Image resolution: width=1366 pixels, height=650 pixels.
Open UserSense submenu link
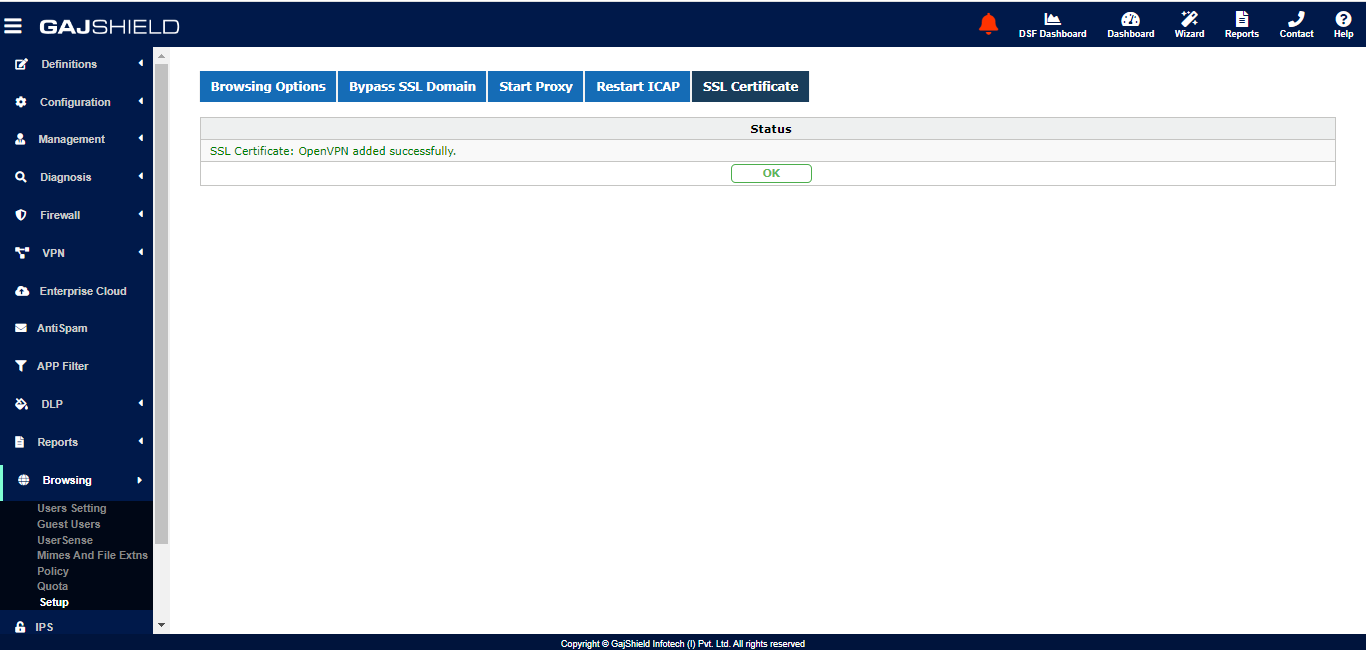coord(65,540)
